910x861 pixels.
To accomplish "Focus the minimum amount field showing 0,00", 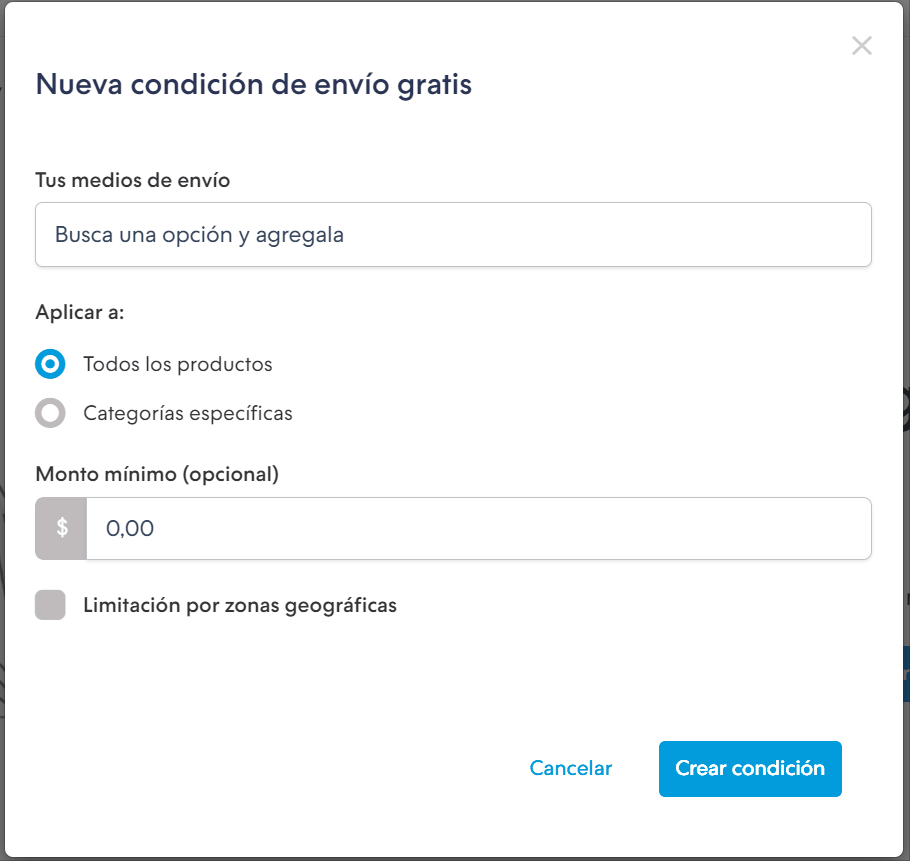I will click(479, 529).
